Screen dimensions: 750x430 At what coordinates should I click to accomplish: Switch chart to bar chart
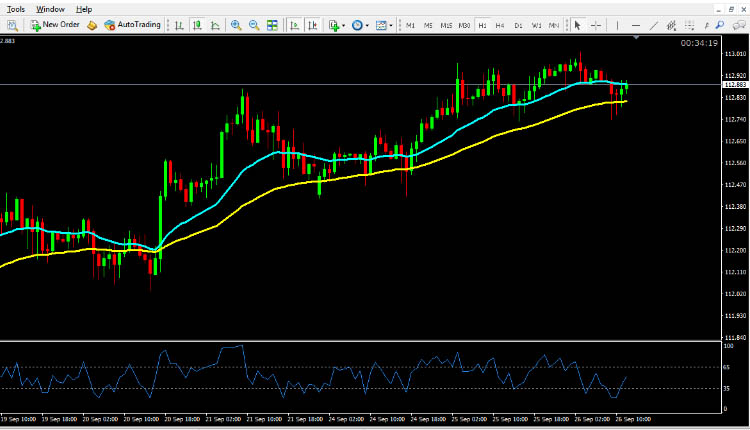(179, 25)
